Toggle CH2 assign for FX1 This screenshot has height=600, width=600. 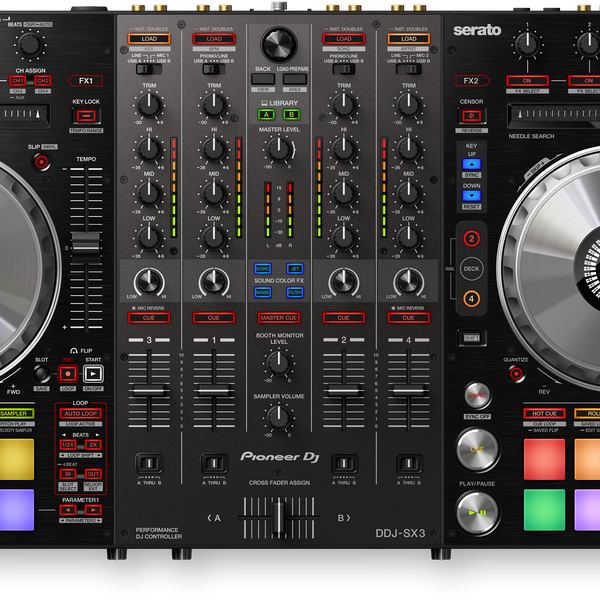pos(43,81)
